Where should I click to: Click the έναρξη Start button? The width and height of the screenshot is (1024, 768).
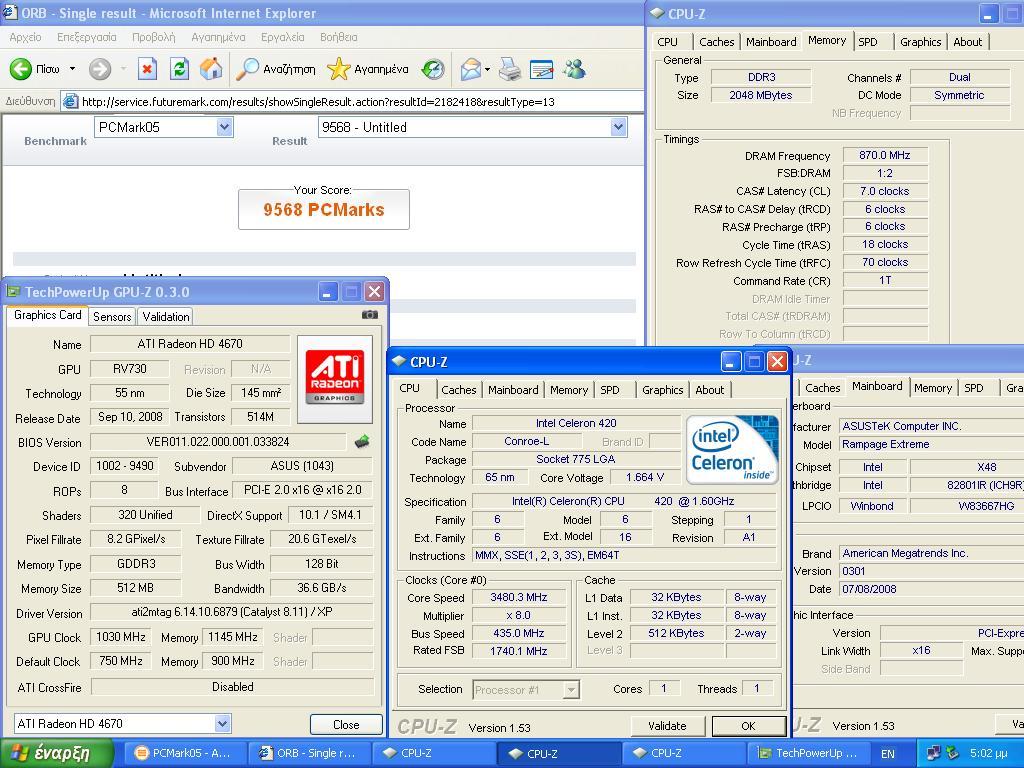pyautogui.click(x=56, y=753)
